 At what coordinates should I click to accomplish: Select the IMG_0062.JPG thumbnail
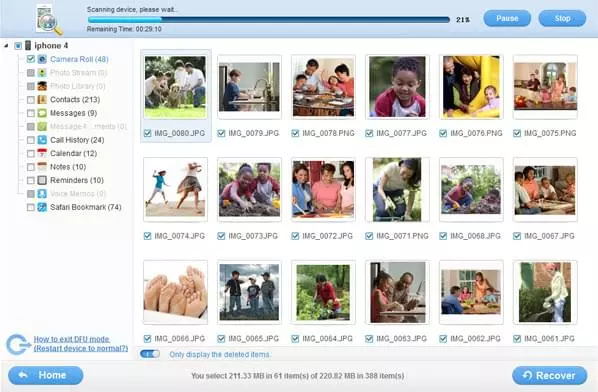point(471,292)
